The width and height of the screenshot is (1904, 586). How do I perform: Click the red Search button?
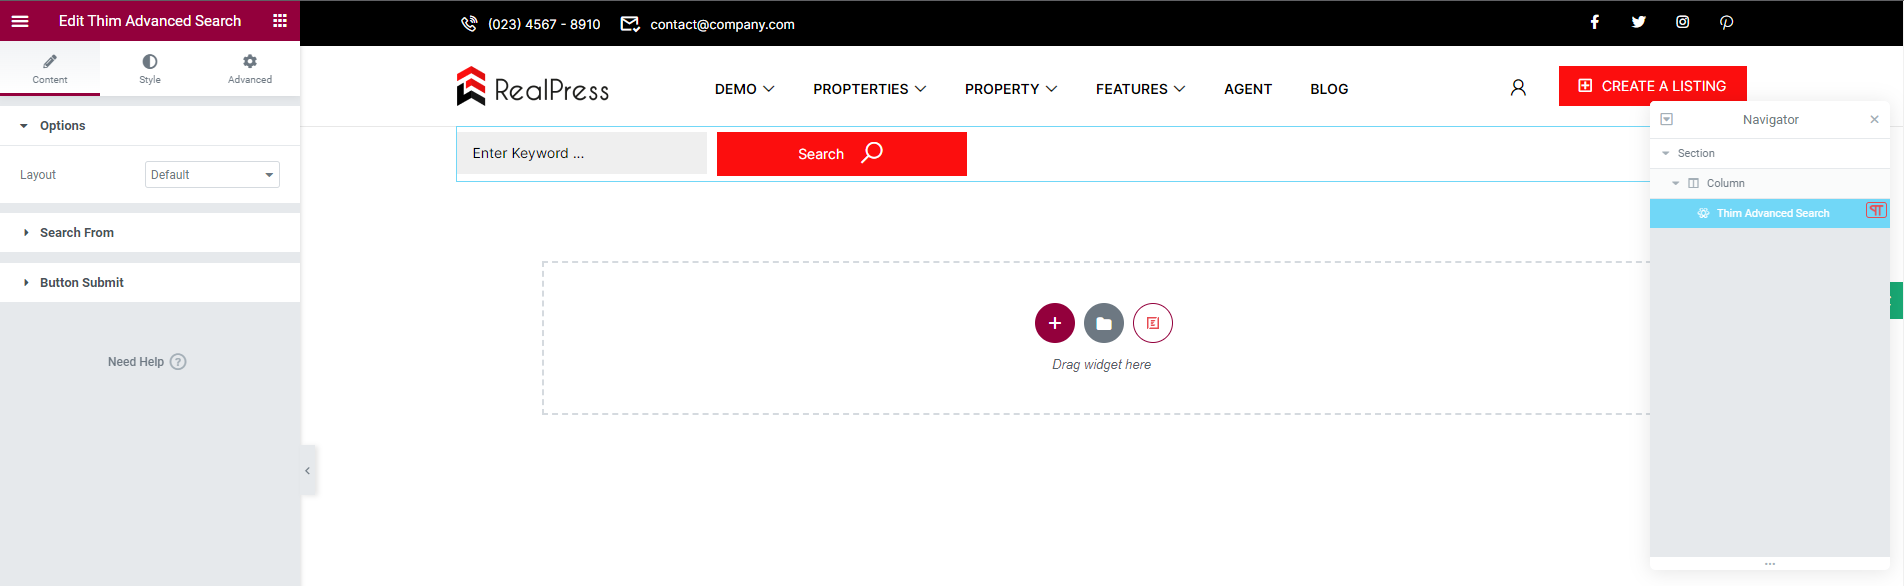pyautogui.click(x=842, y=153)
